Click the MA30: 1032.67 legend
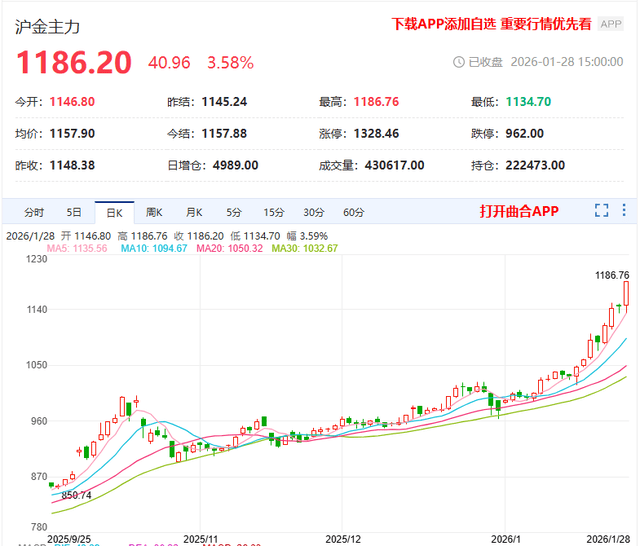640x546 pixels. click(304, 248)
